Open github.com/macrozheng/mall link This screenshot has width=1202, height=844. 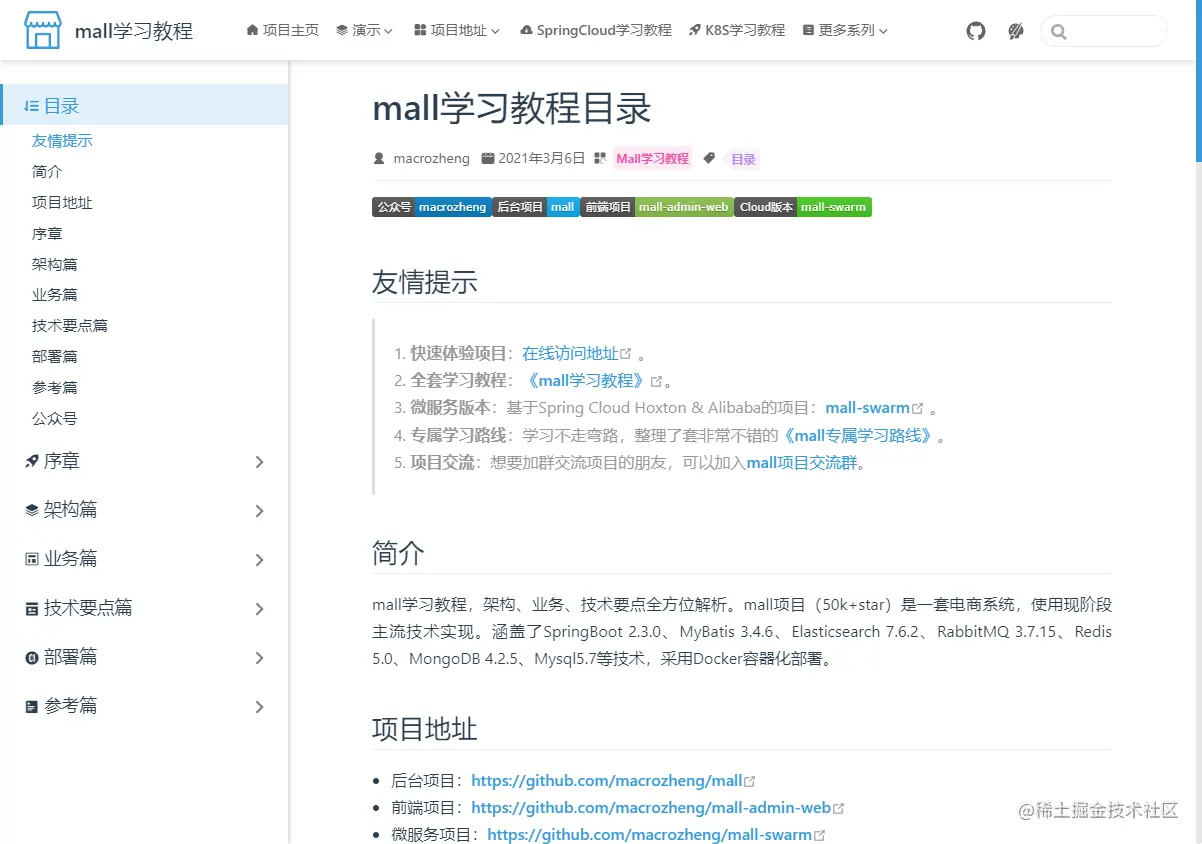(x=613, y=781)
